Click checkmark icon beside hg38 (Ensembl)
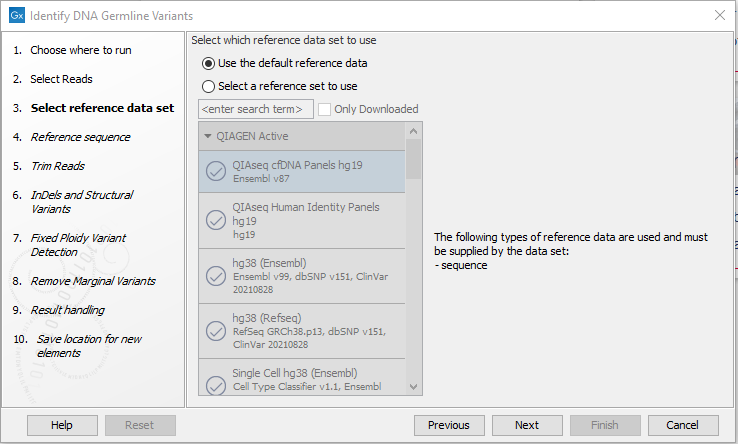The height and width of the screenshot is (444, 738). pyautogui.click(x=216, y=276)
